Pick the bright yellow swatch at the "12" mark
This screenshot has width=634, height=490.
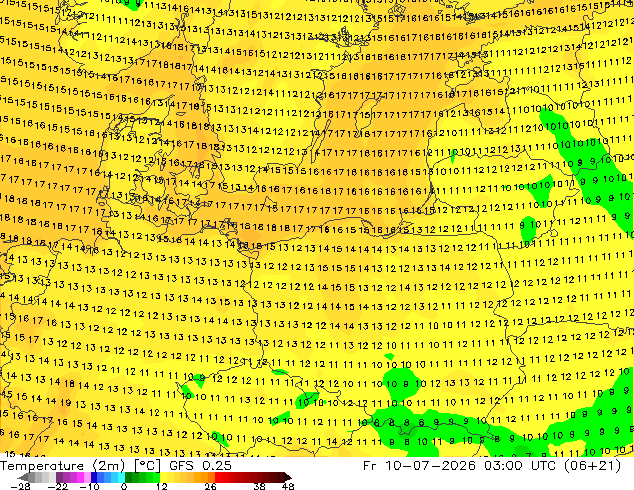164,477
